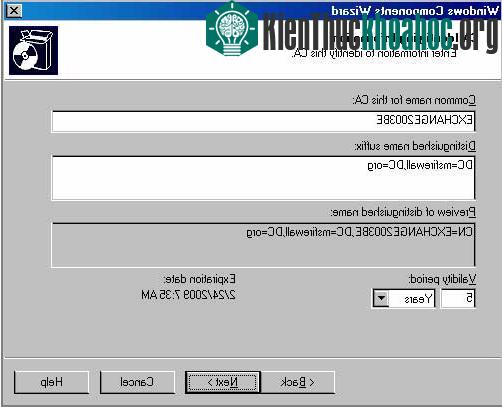Screen dimensions: 502x407
Task: Open Help for the wizard
Action: pos(51,382)
